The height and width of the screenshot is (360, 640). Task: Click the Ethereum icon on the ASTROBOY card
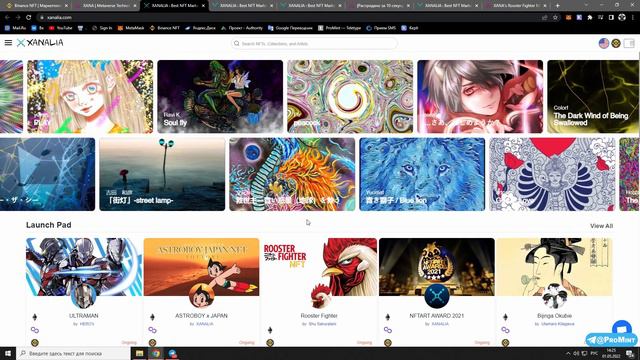[x=152, y=317]
